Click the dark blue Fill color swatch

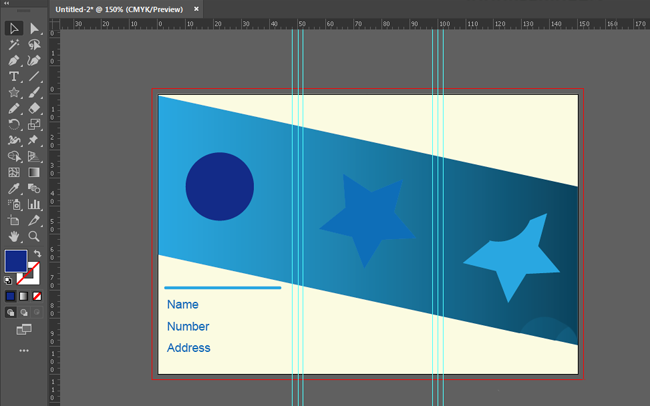[15, 261]
